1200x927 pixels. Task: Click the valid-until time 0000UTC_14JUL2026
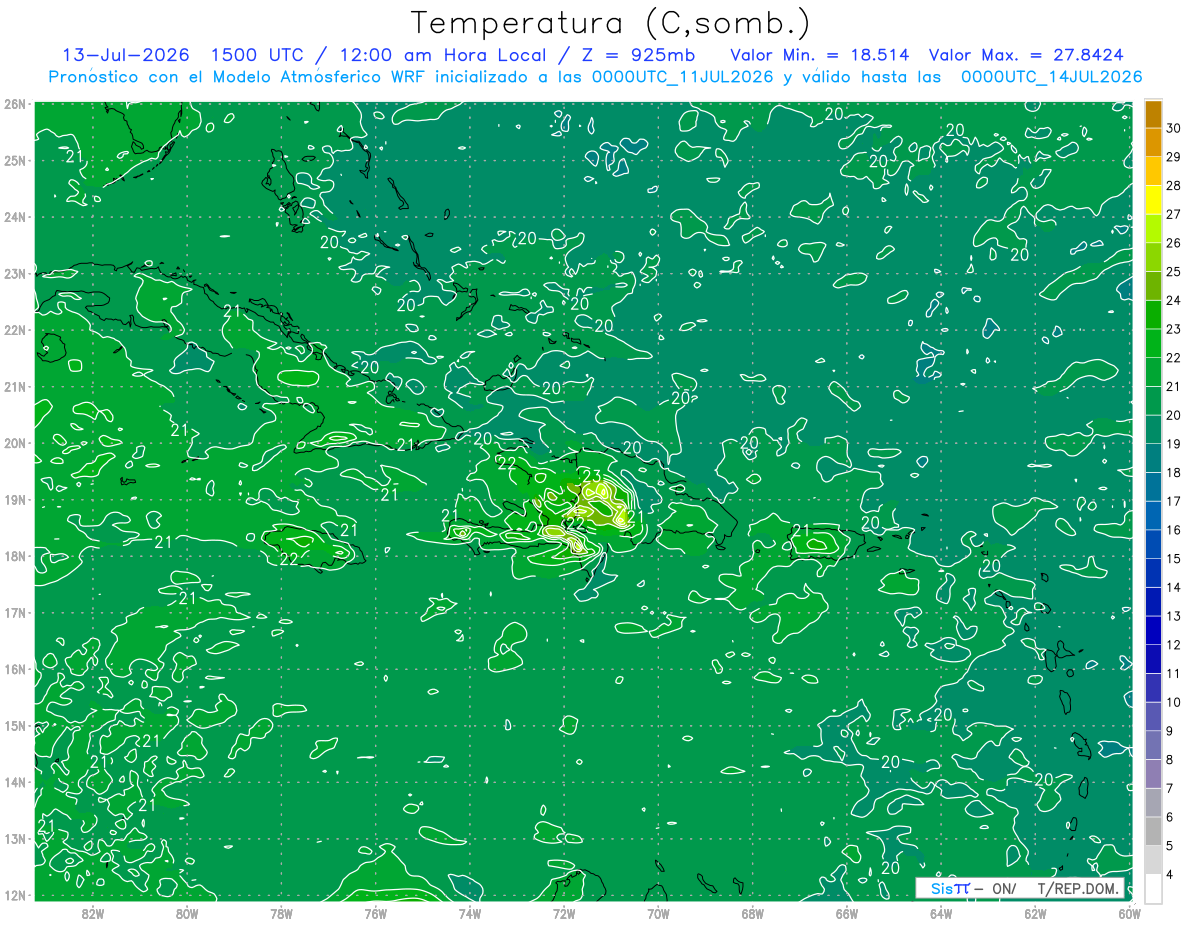[1052, 77]
